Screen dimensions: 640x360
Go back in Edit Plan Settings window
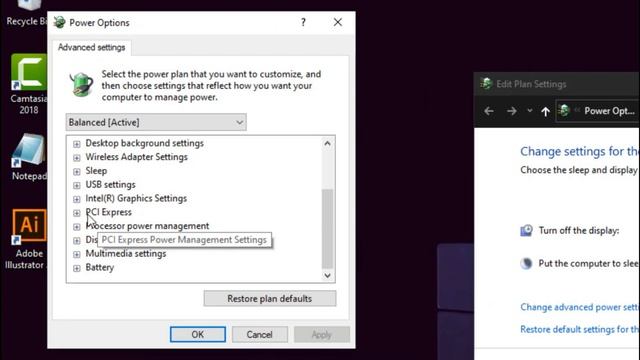[489, 111]
